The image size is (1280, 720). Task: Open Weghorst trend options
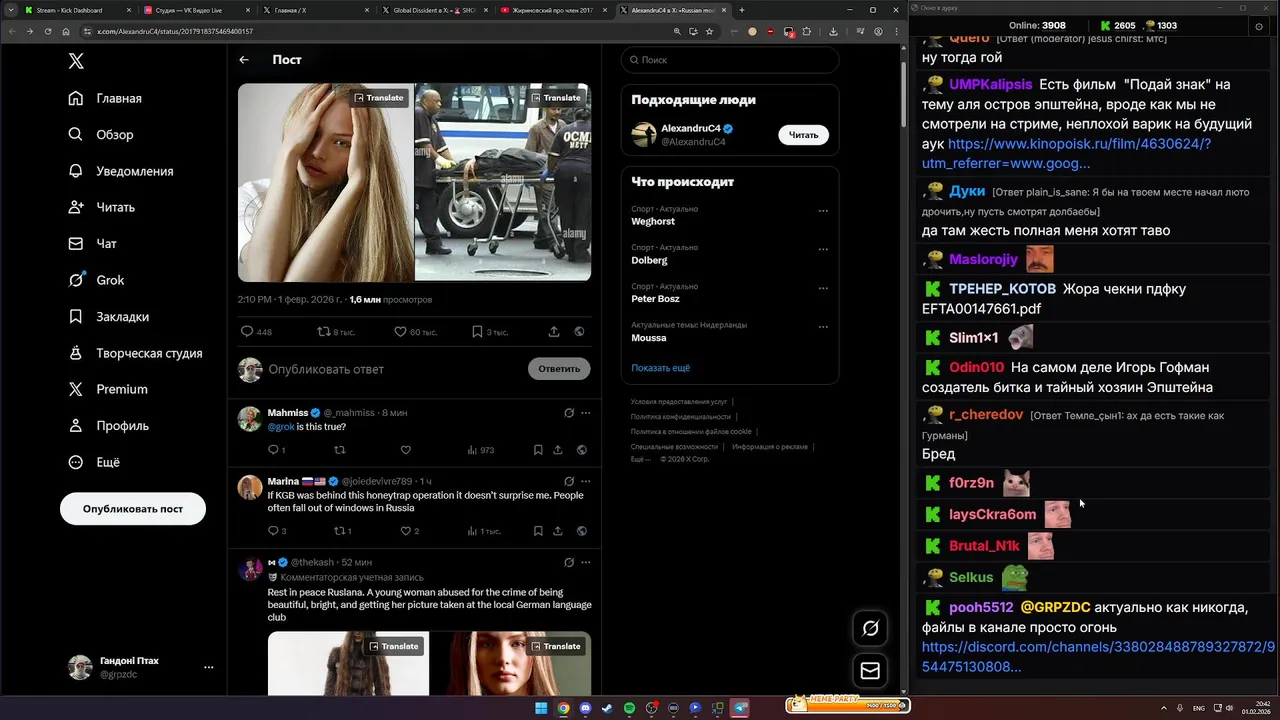823,211
